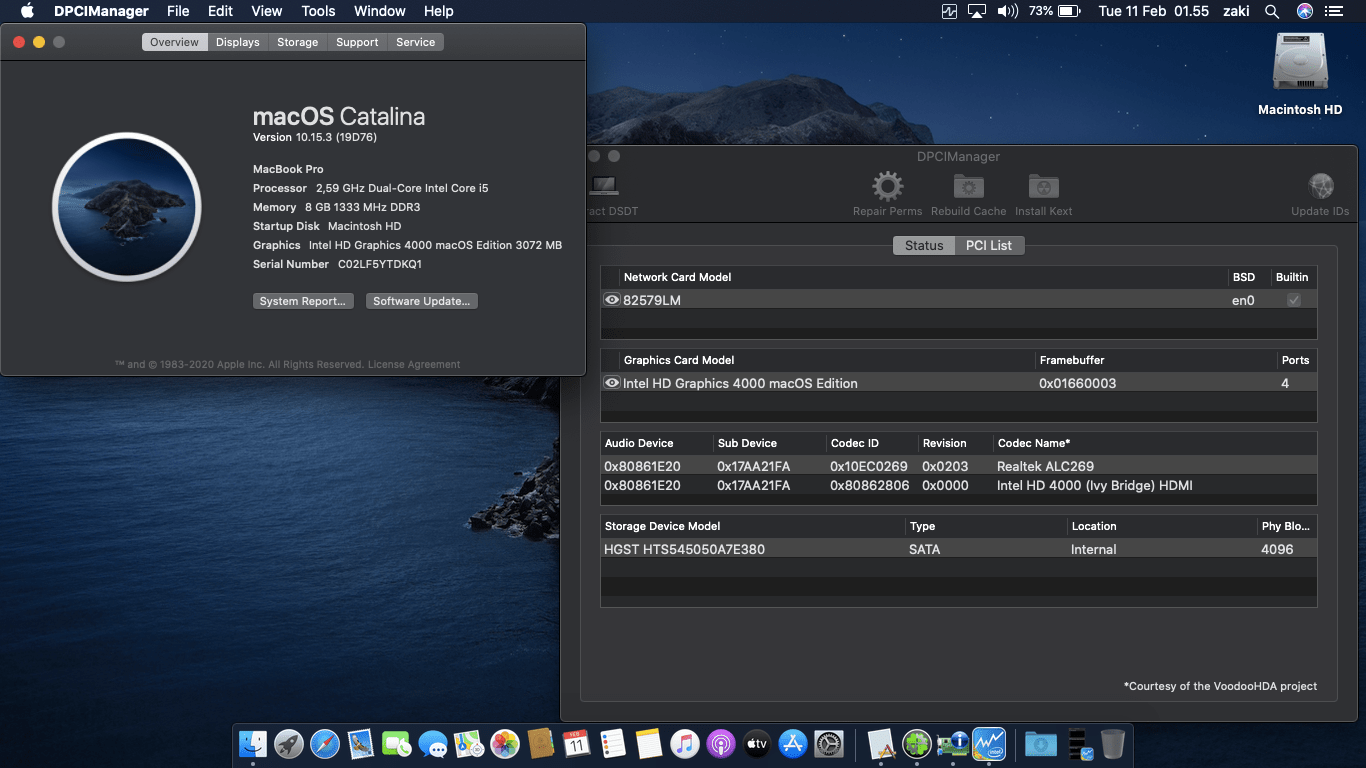Click the Update IDs globe icon

(1321, 186)
